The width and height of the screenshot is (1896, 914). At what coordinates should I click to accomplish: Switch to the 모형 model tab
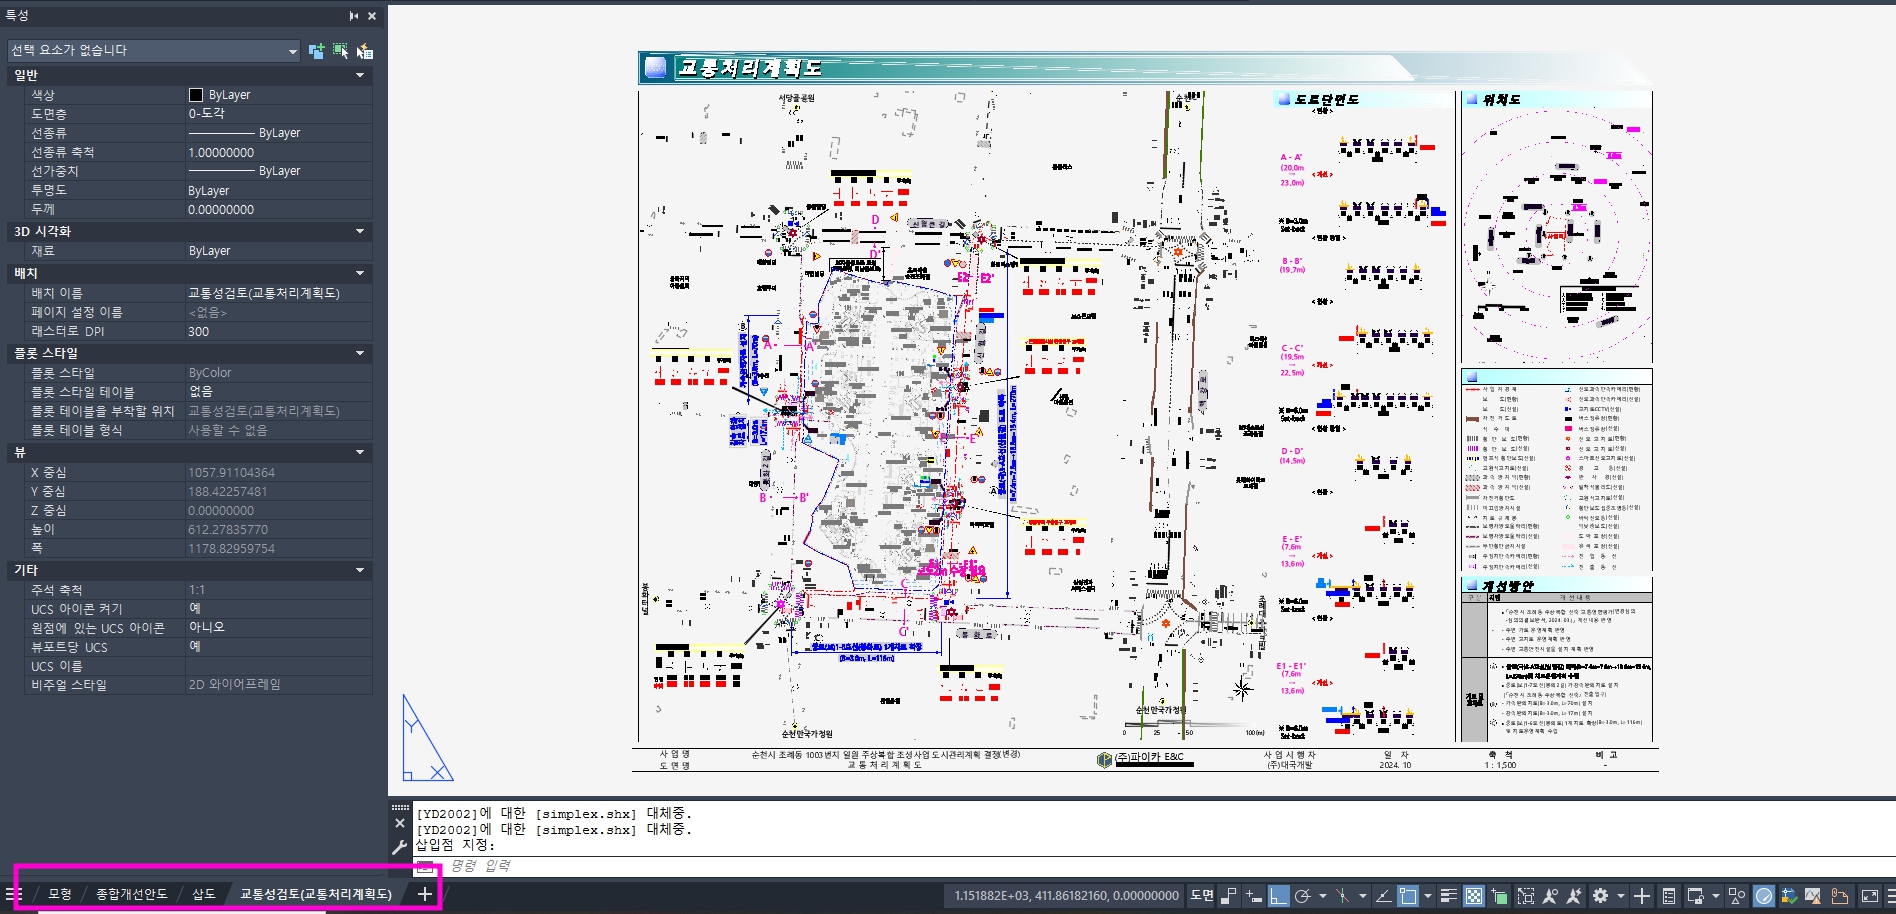(60, 894)
